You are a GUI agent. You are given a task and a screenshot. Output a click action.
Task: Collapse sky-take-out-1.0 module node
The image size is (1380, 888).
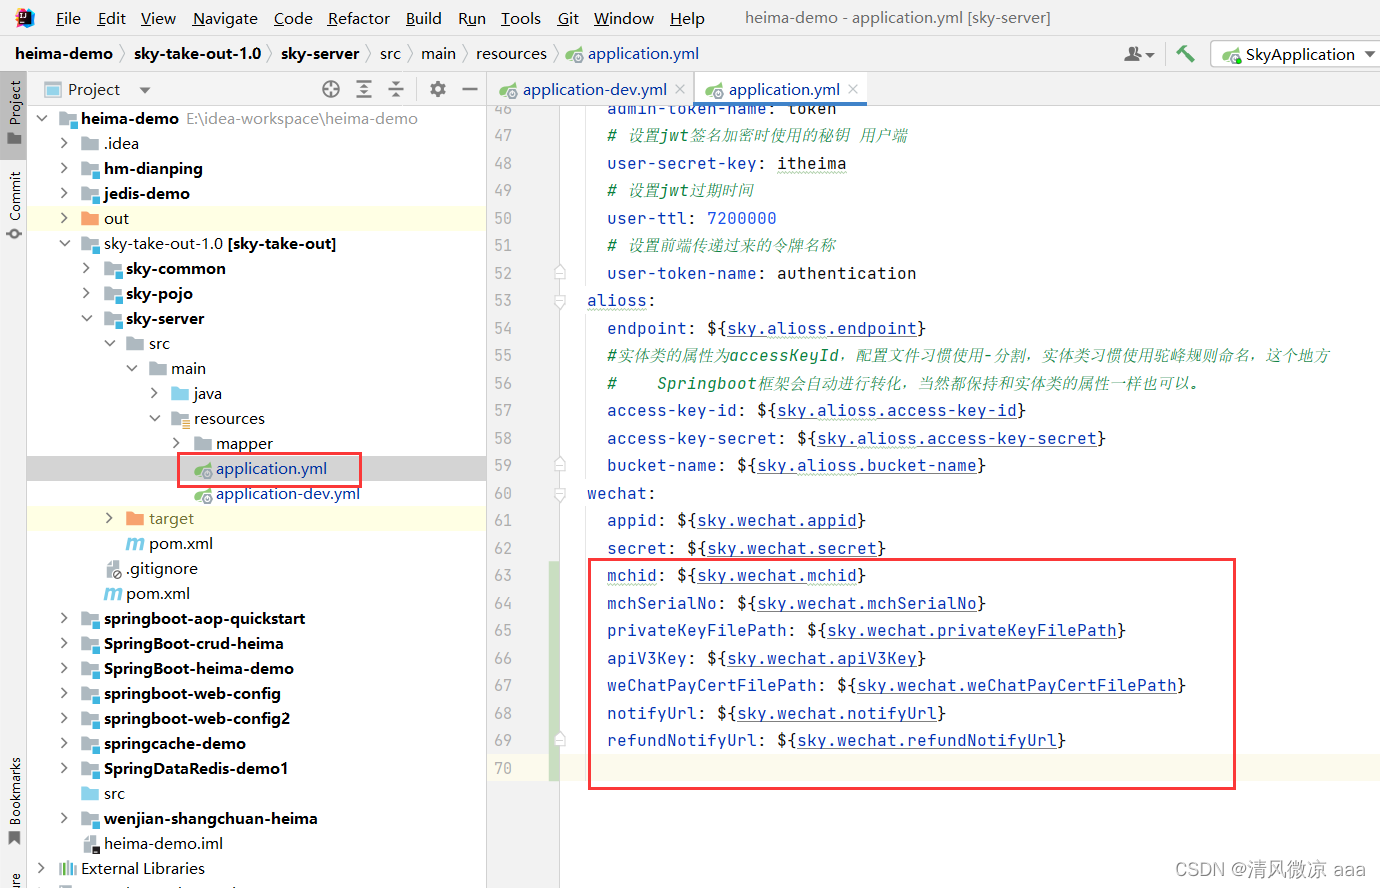click(x=64, y=243)
